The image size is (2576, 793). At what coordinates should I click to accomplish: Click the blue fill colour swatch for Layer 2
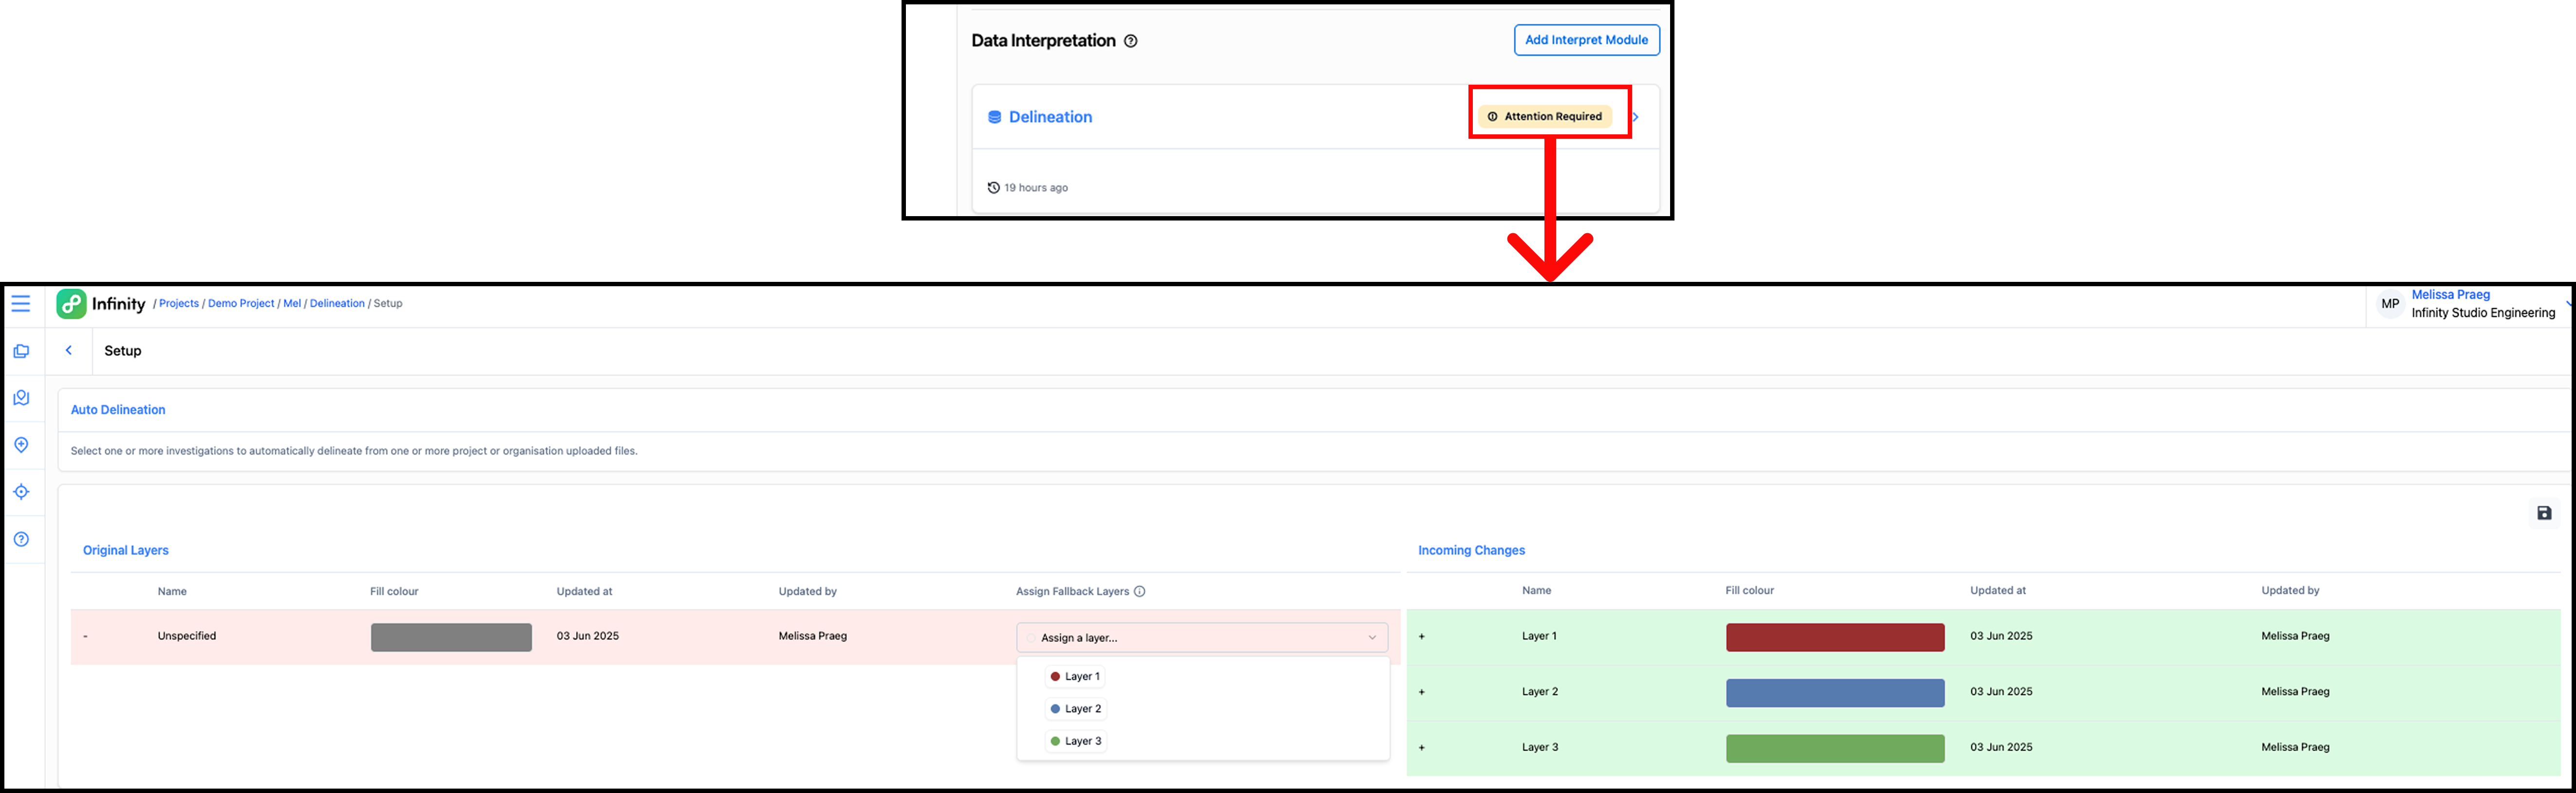coord(1835,693)
